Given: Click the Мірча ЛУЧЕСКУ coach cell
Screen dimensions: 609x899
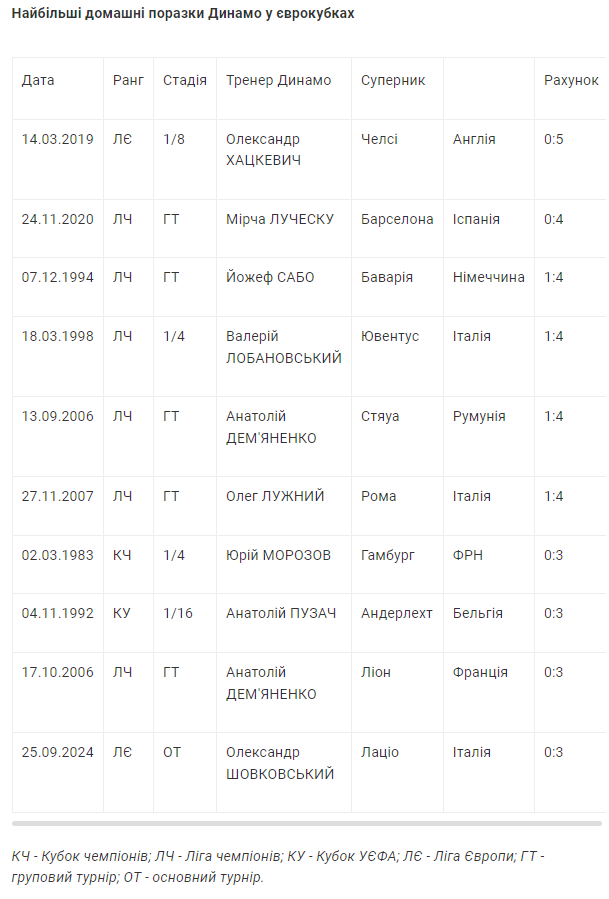Looking at the screenshot, I should point(280,219).
